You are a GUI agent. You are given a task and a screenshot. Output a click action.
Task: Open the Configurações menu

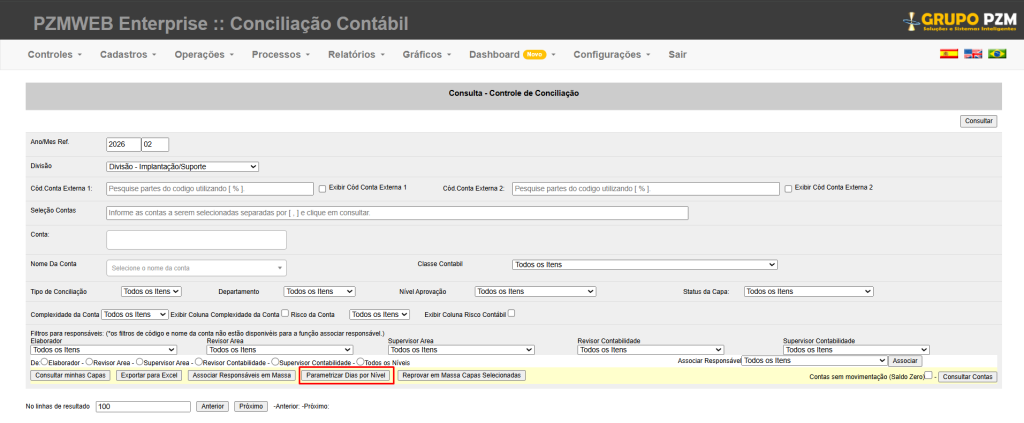click(x=611, y=54)
